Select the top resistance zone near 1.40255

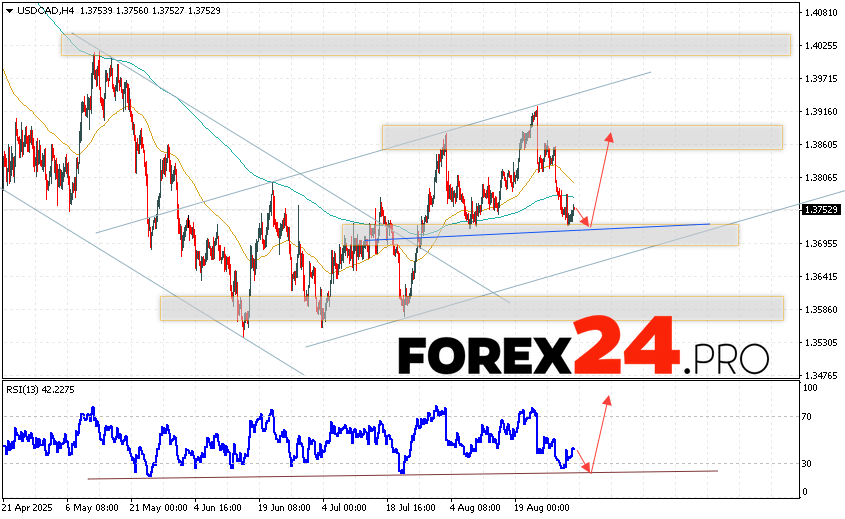pos(425,44)
